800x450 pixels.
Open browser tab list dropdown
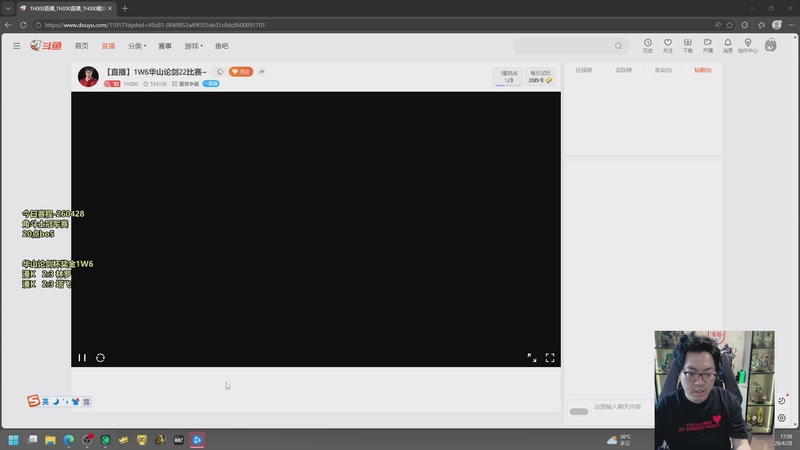(8, 8)
